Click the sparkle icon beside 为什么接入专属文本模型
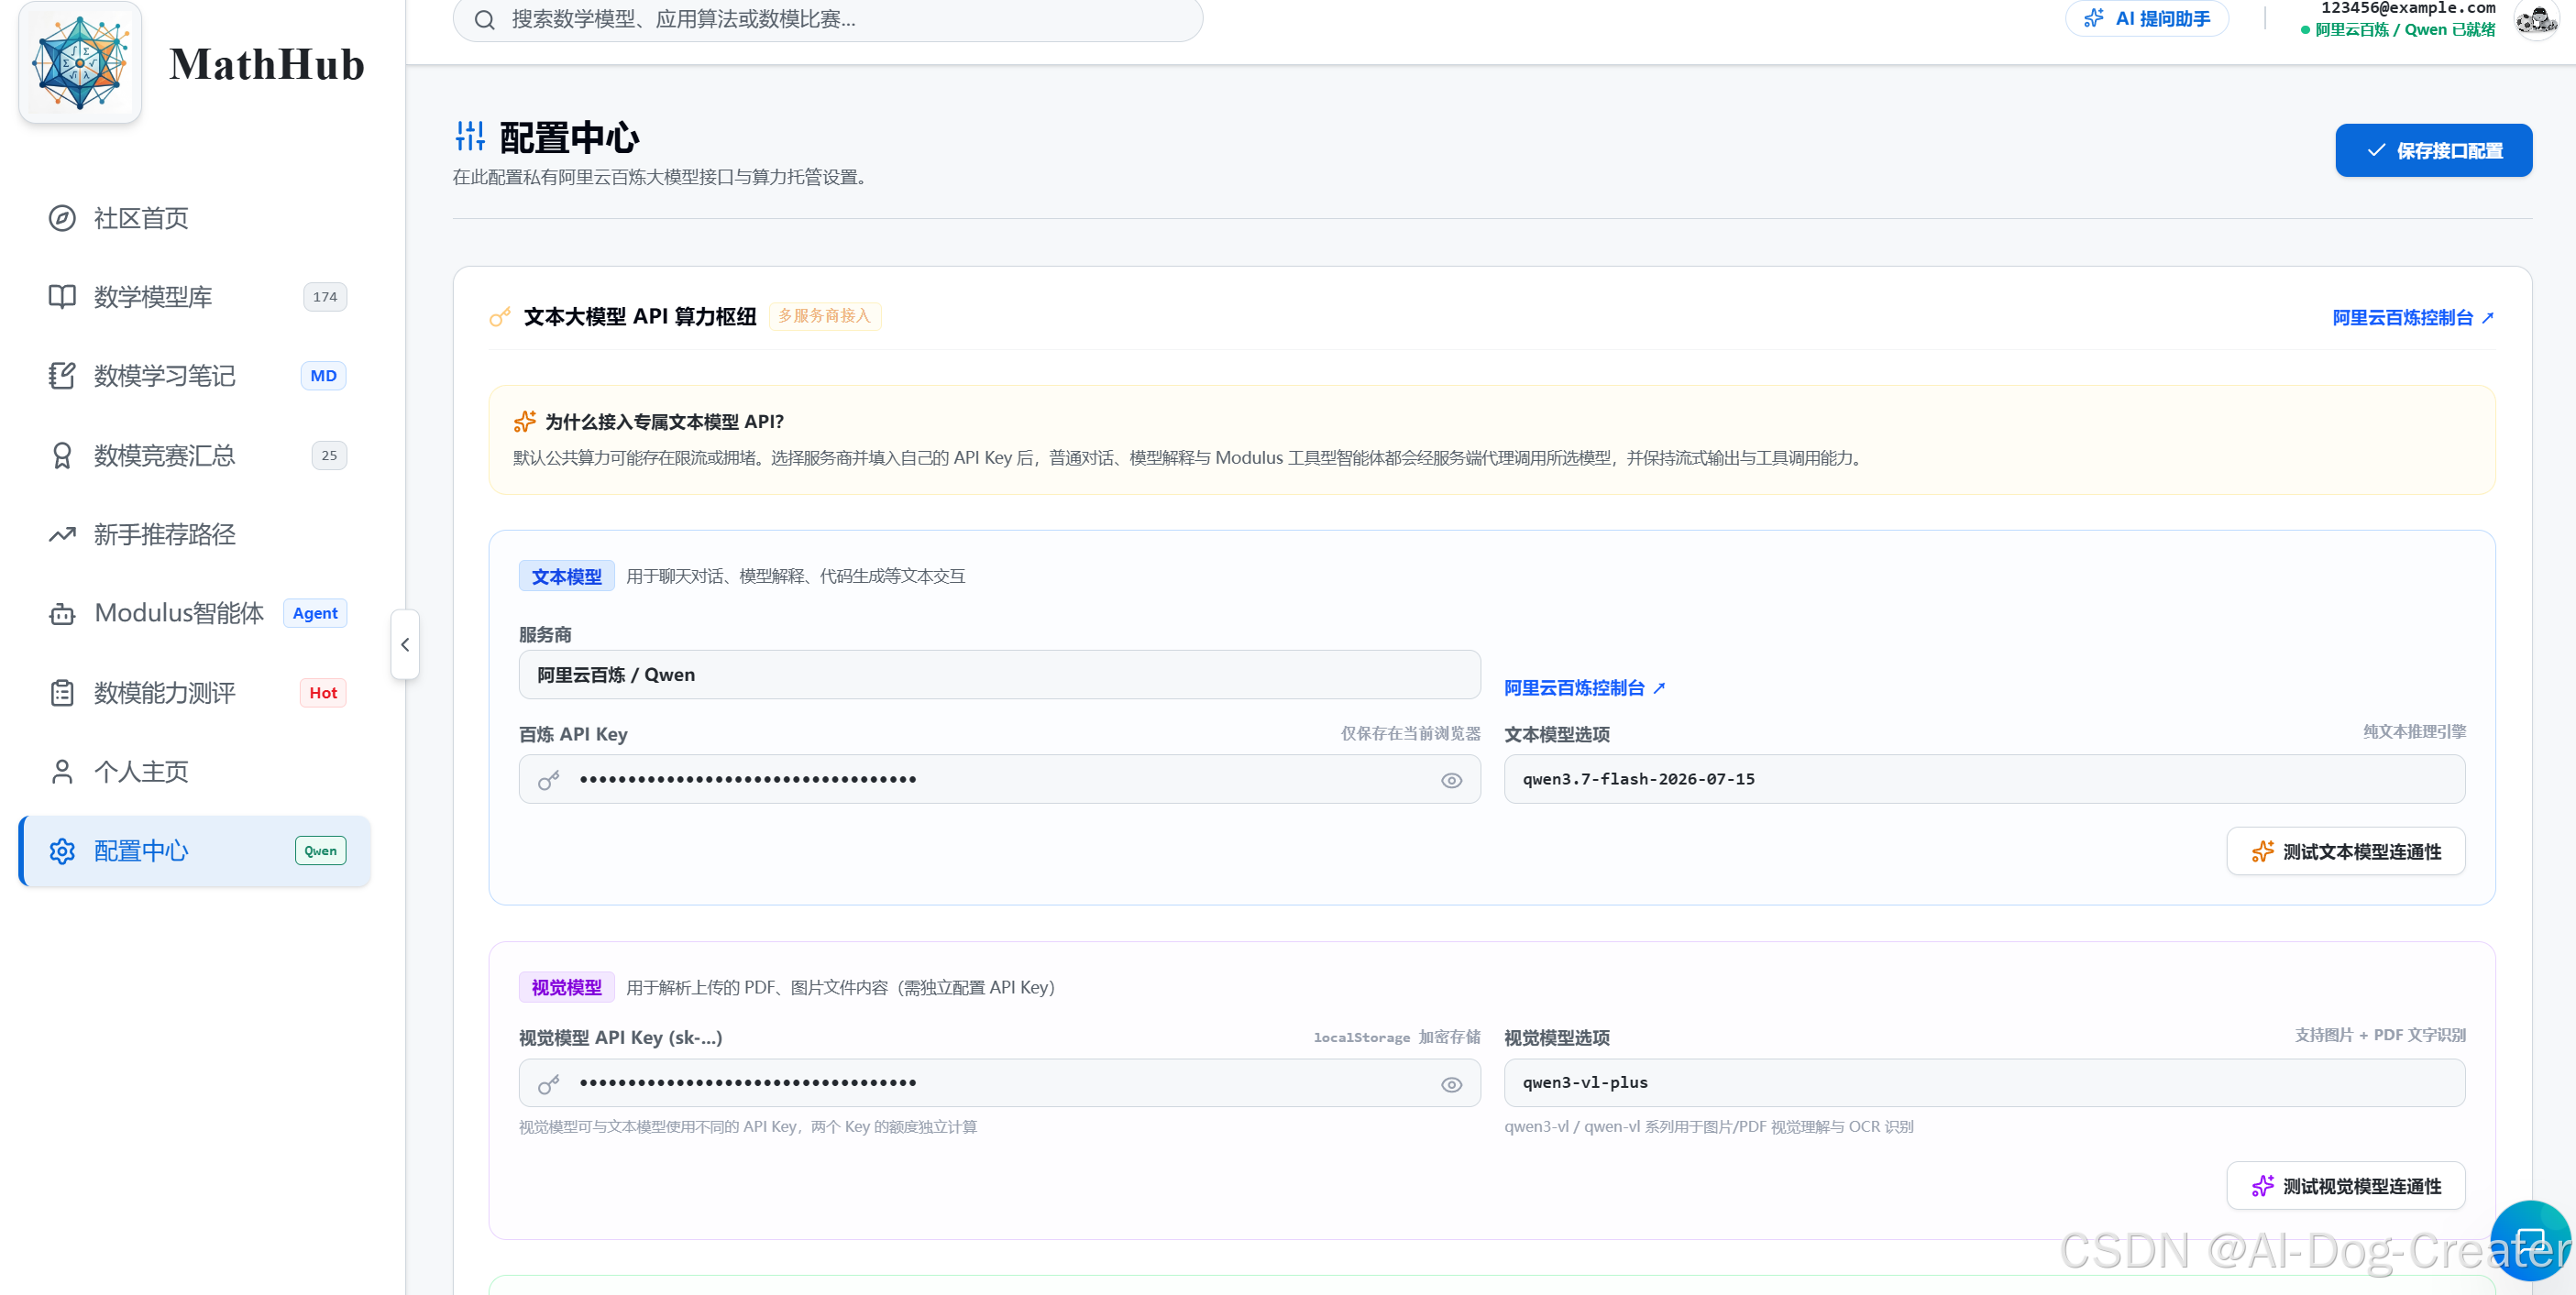Screen dimensions: 2576x1295 [x=525, y=422]
